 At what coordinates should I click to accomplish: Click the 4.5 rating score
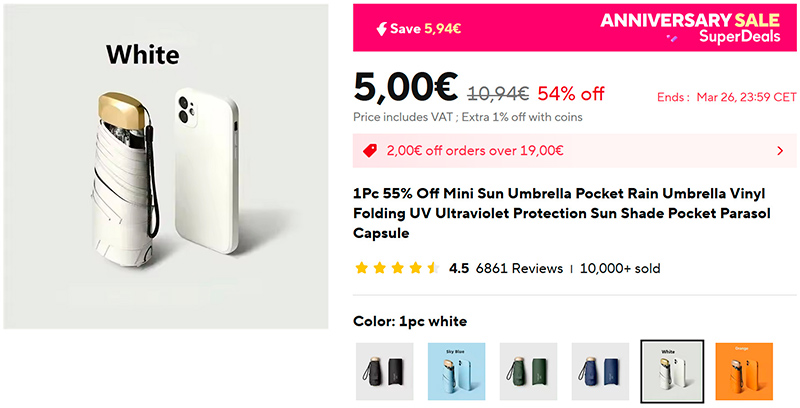(x=459, y=268)
